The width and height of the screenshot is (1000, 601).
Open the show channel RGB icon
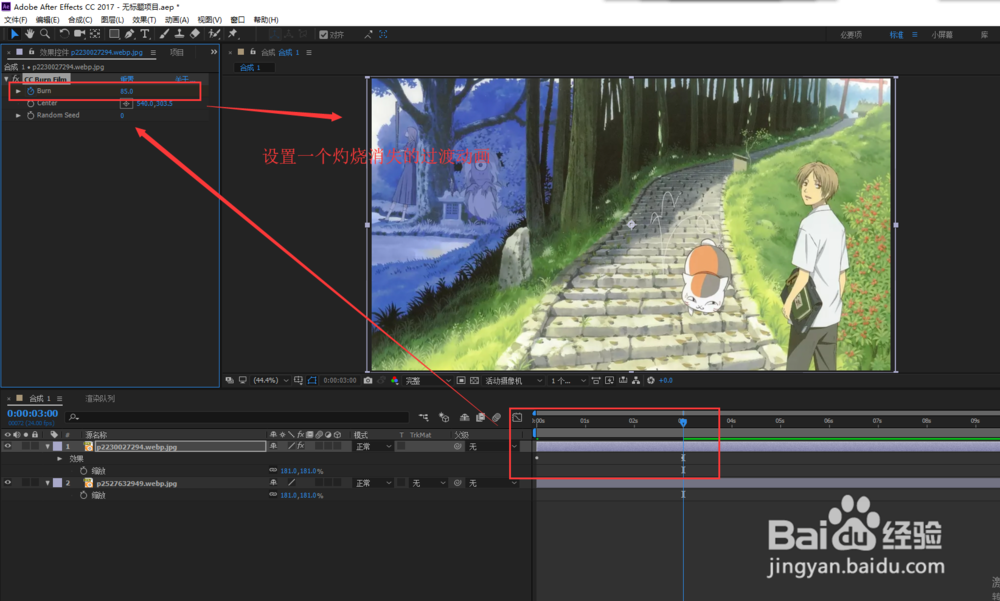[x=395, y=380]
